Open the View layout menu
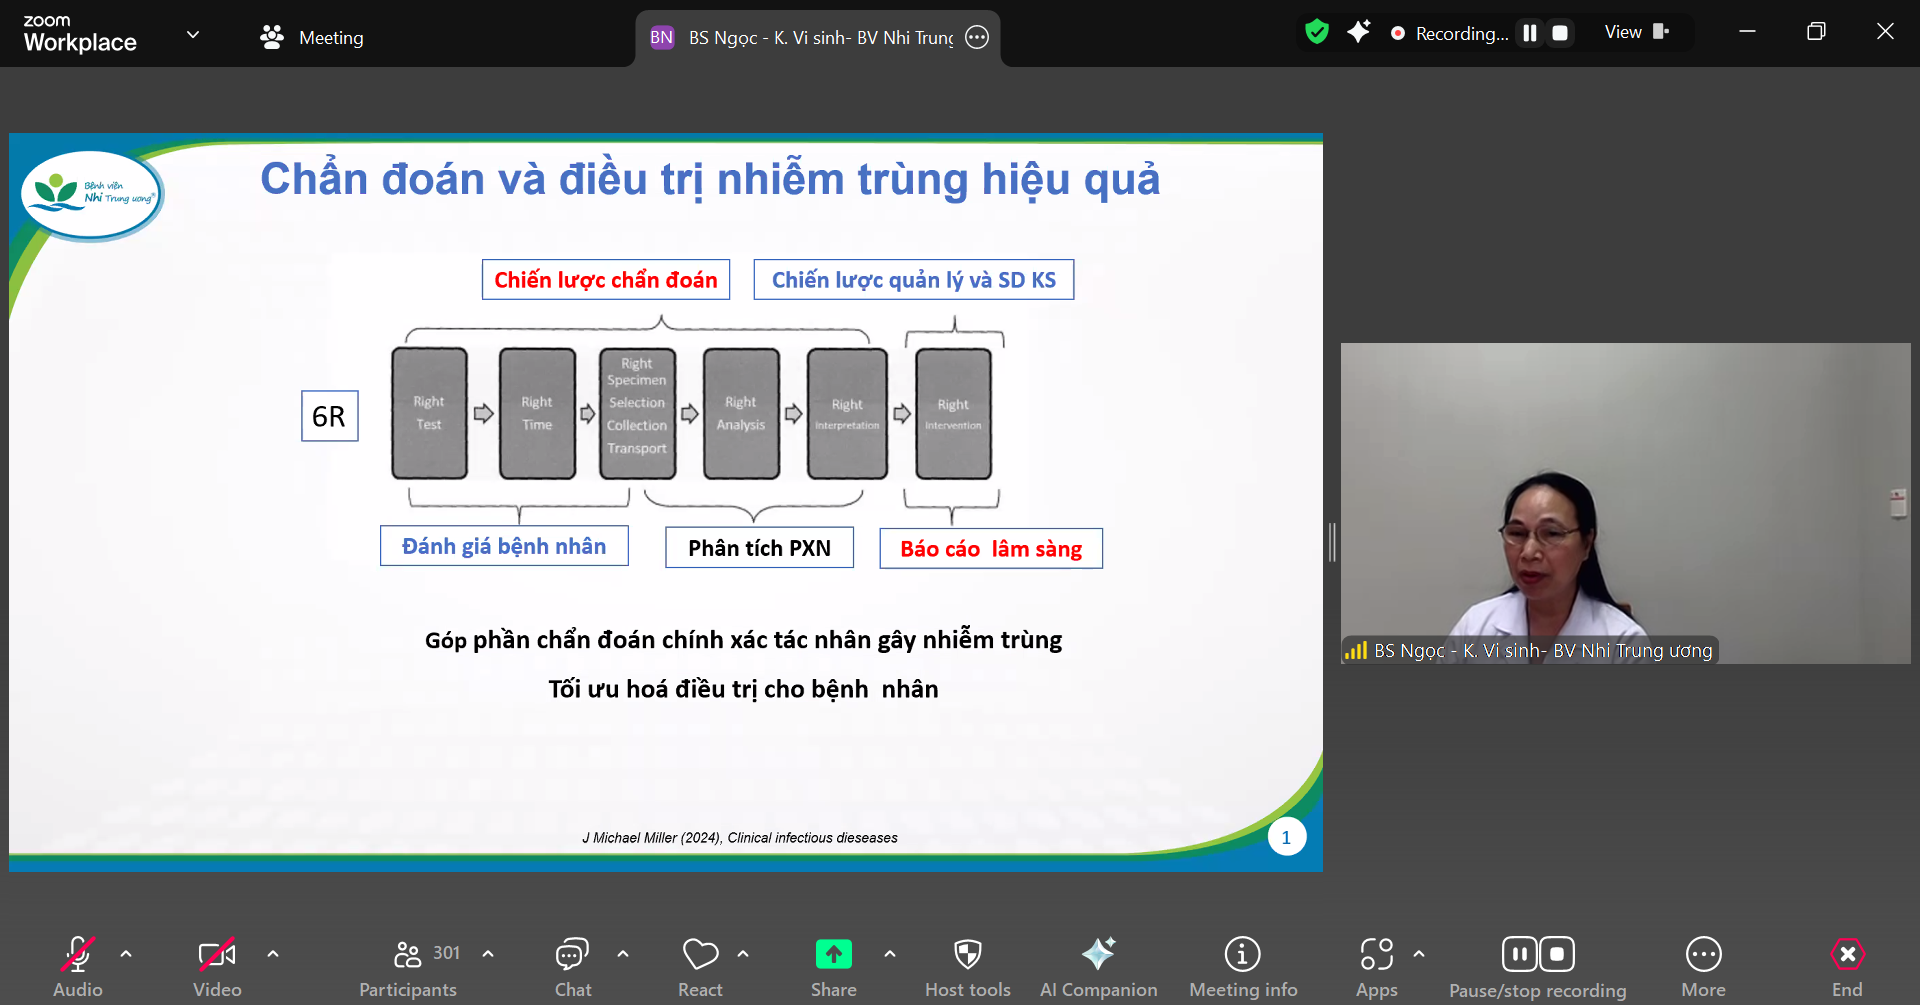This screenshot has width=1920, height=1005. (x=1636, y=32)
